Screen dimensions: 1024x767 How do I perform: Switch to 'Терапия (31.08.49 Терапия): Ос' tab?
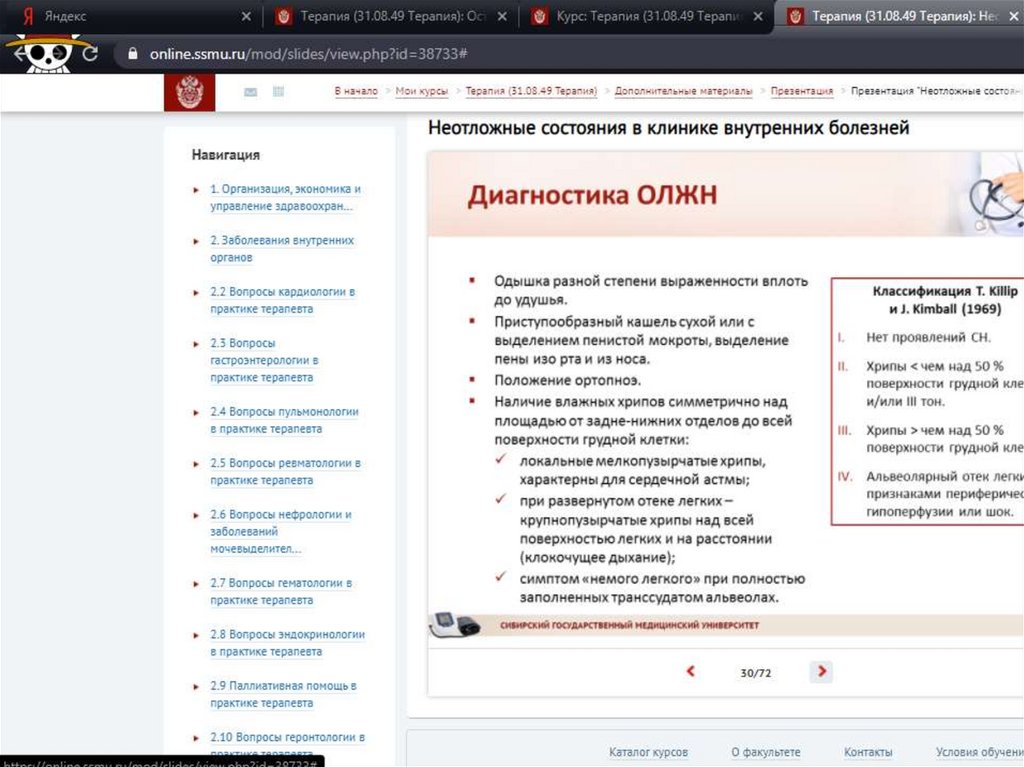(390, 16)
